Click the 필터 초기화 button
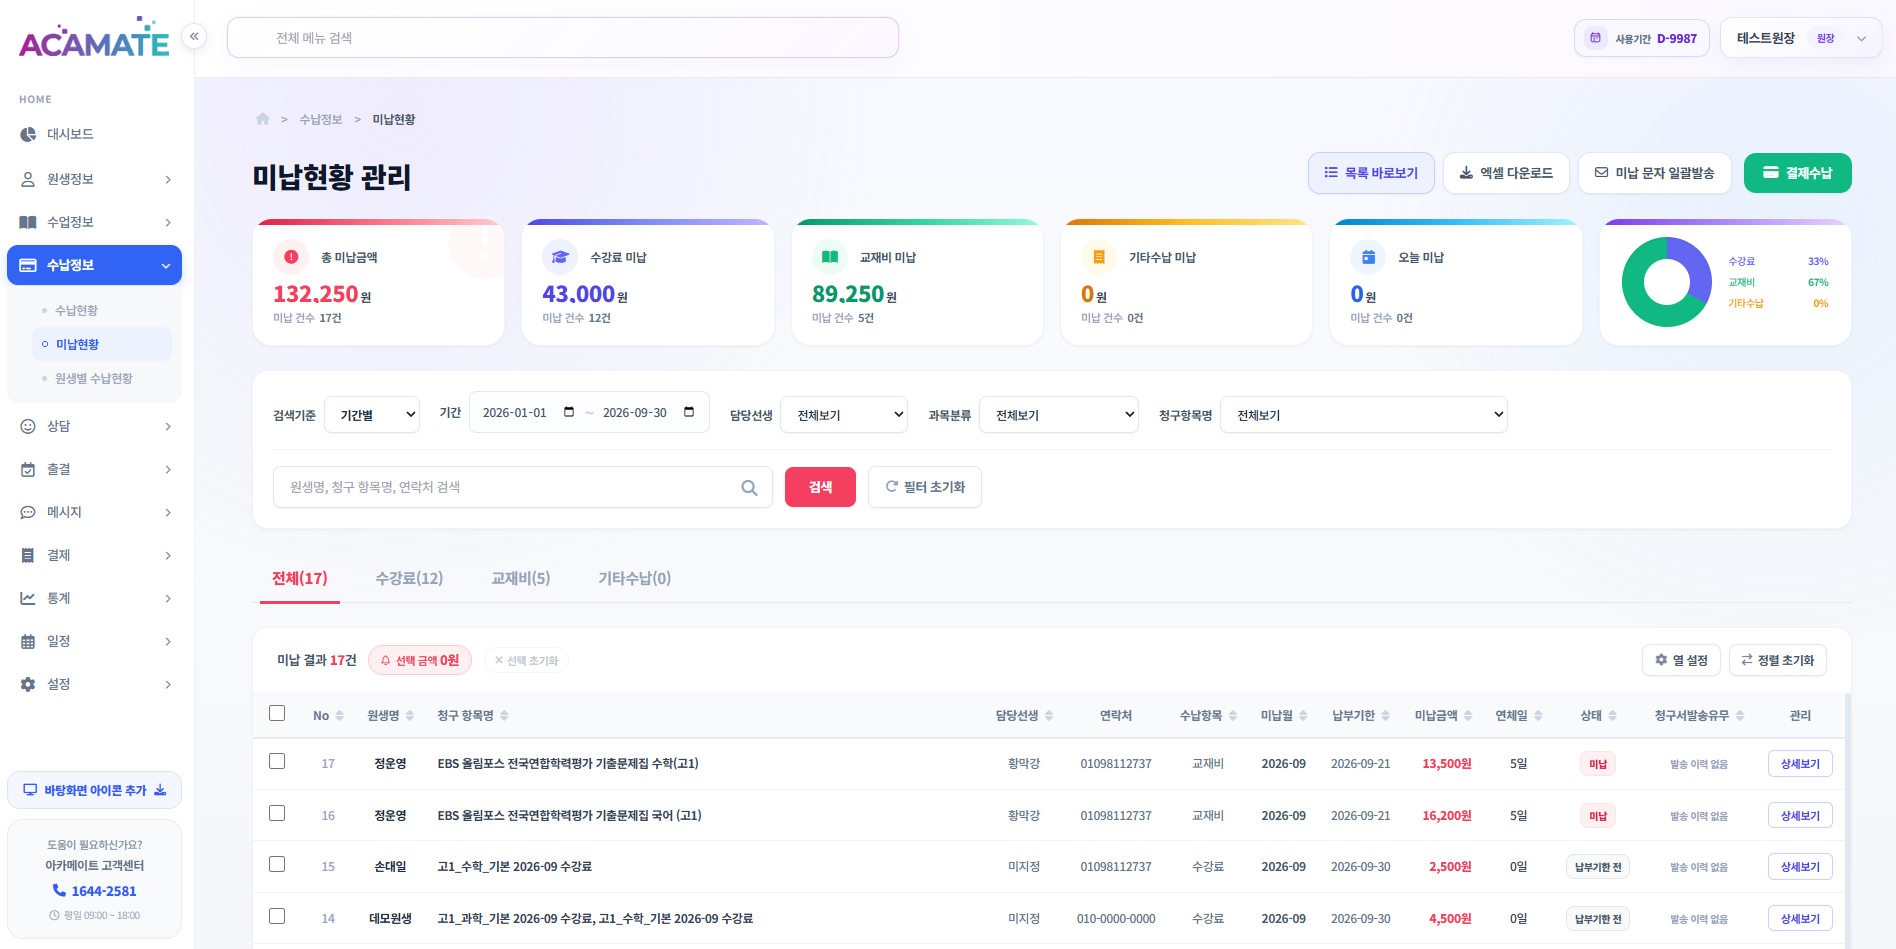1896x949 pixels. click(925, 487)
